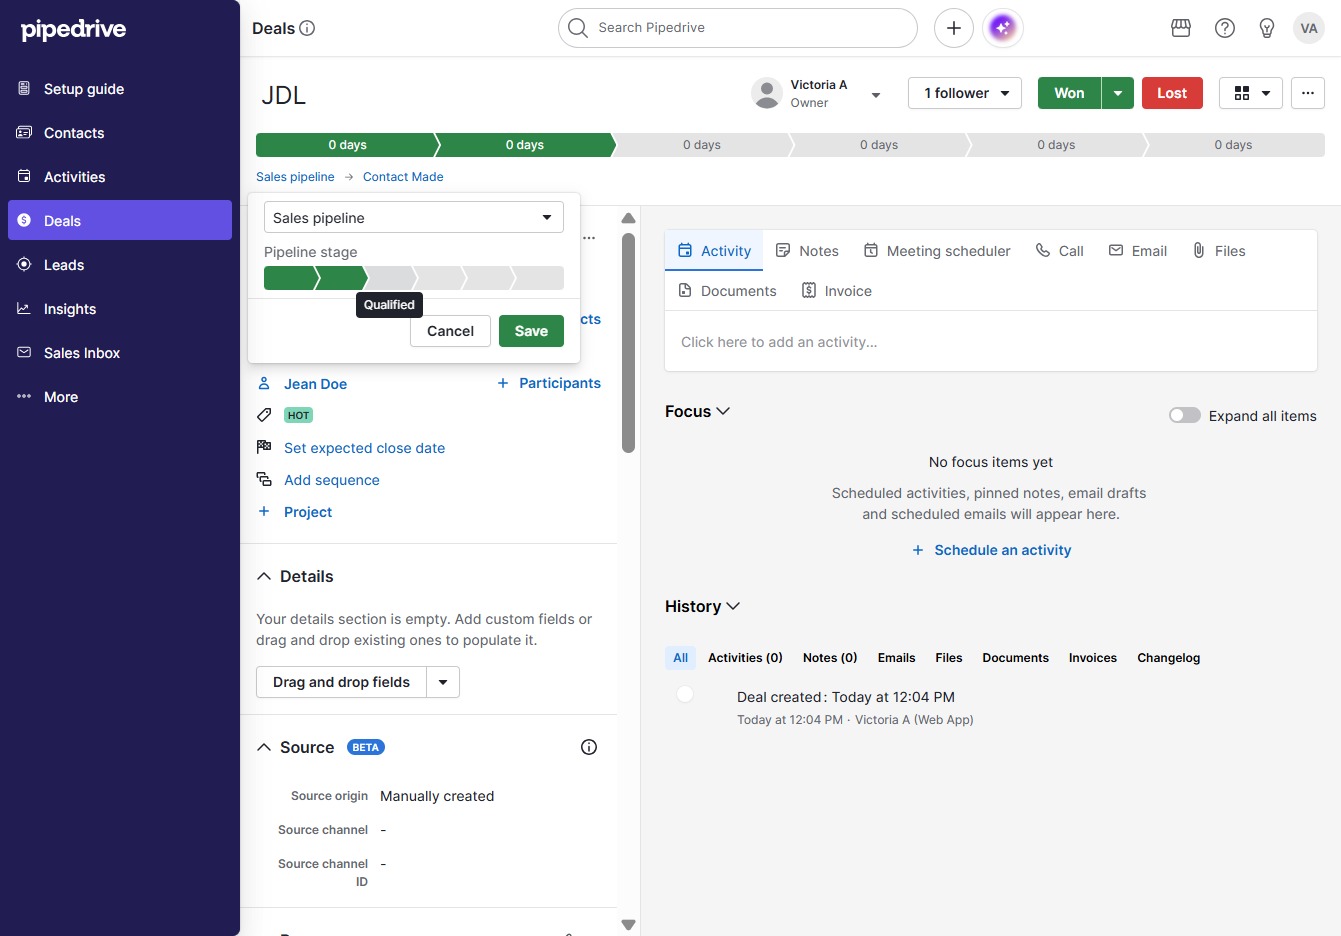Click the plus icon beside Project
This screenshot has width=1341, height=936.
click(264, 511)
